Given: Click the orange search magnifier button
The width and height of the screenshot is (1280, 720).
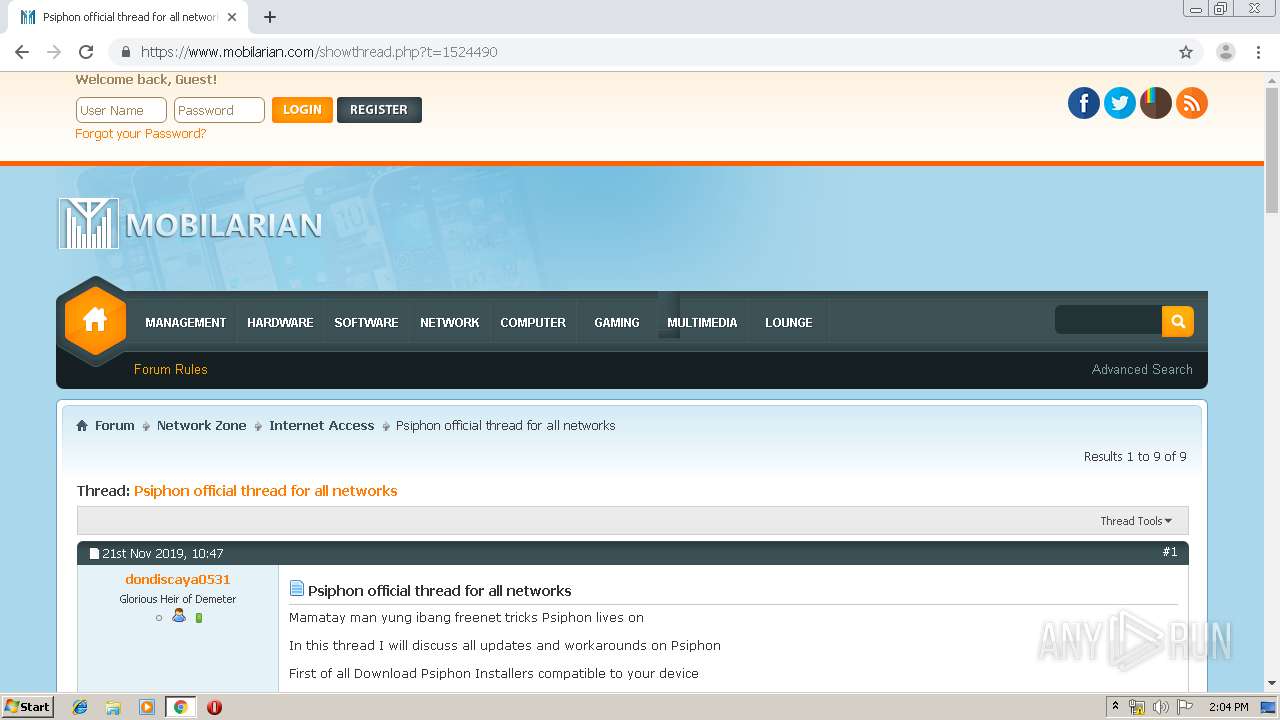Looking at the screenshot, I should click(1178, 321).
